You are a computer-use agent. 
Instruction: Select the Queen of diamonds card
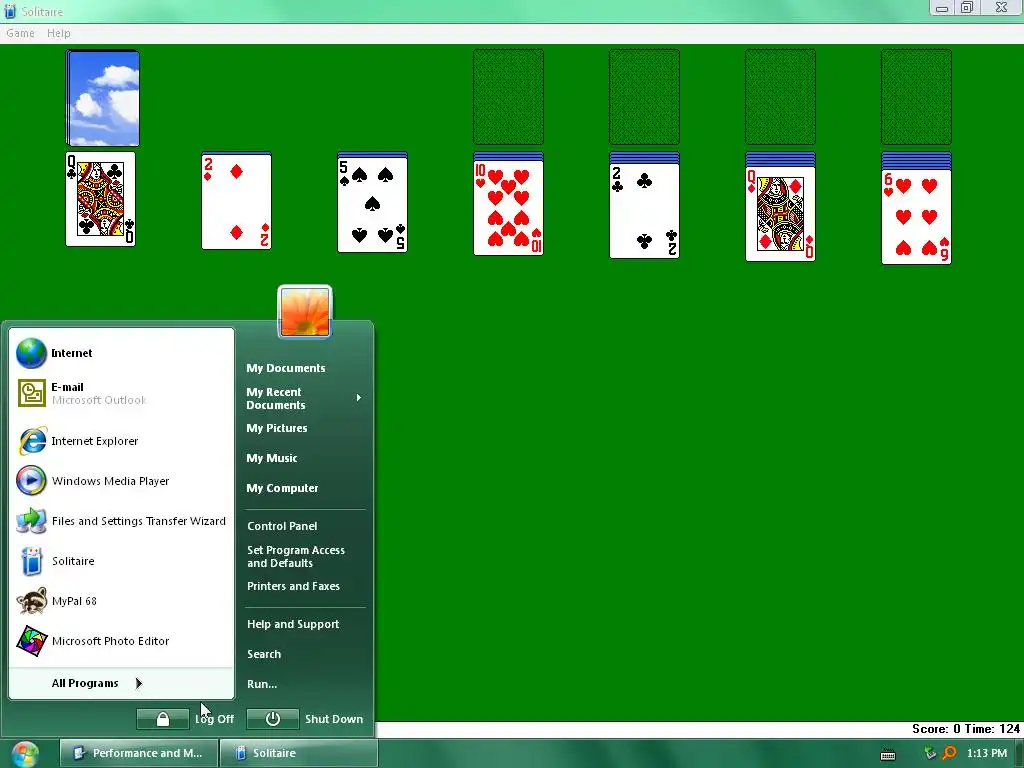pos(780,214)
